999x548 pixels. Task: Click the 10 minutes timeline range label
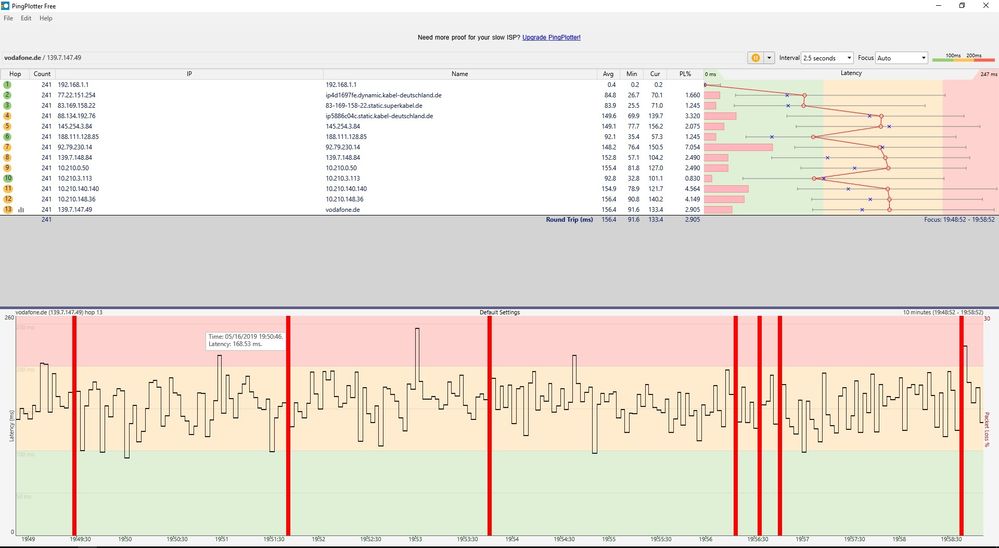coord(943,313)
